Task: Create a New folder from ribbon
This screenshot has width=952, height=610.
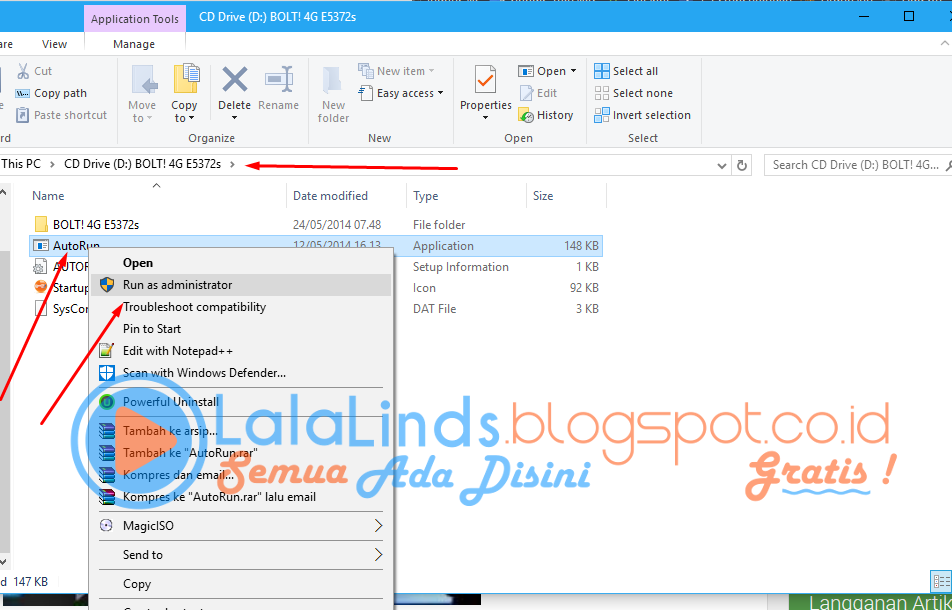Action: [x=333, y=95]
